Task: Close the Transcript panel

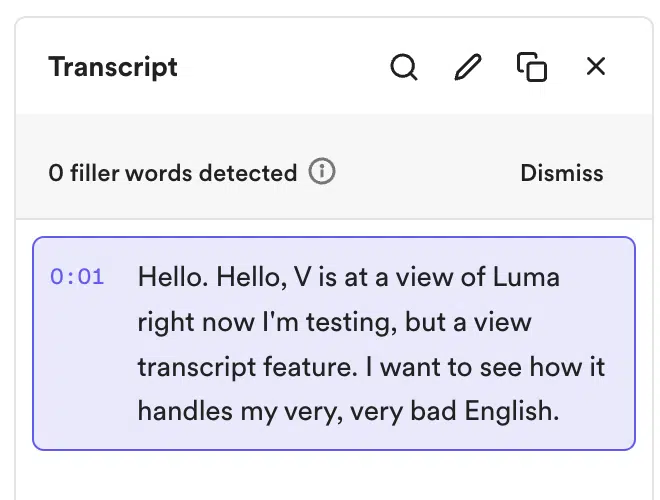Action: click(596, 66)
